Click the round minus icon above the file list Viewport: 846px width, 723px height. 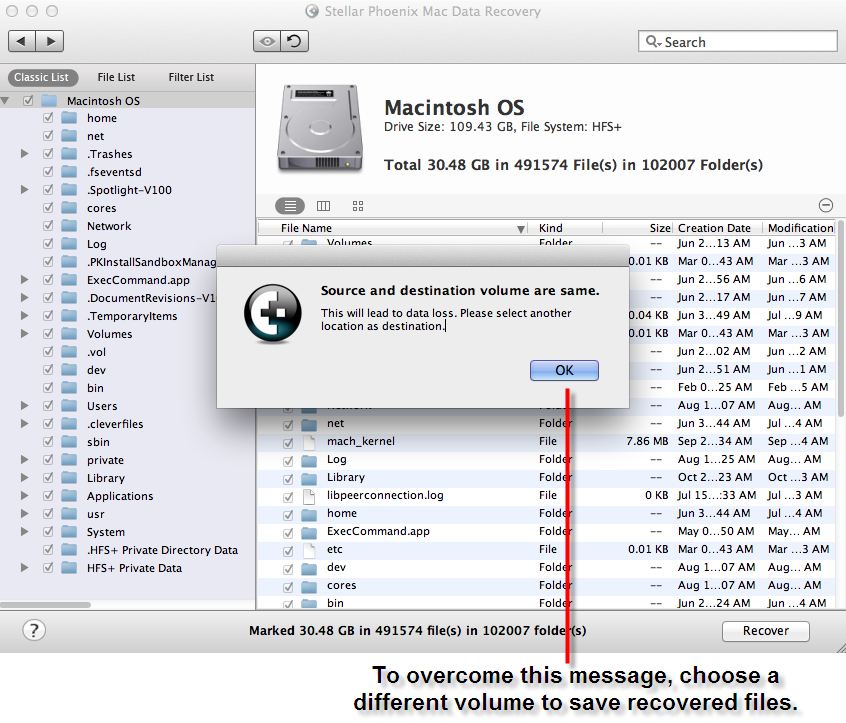tap(826, 205)
